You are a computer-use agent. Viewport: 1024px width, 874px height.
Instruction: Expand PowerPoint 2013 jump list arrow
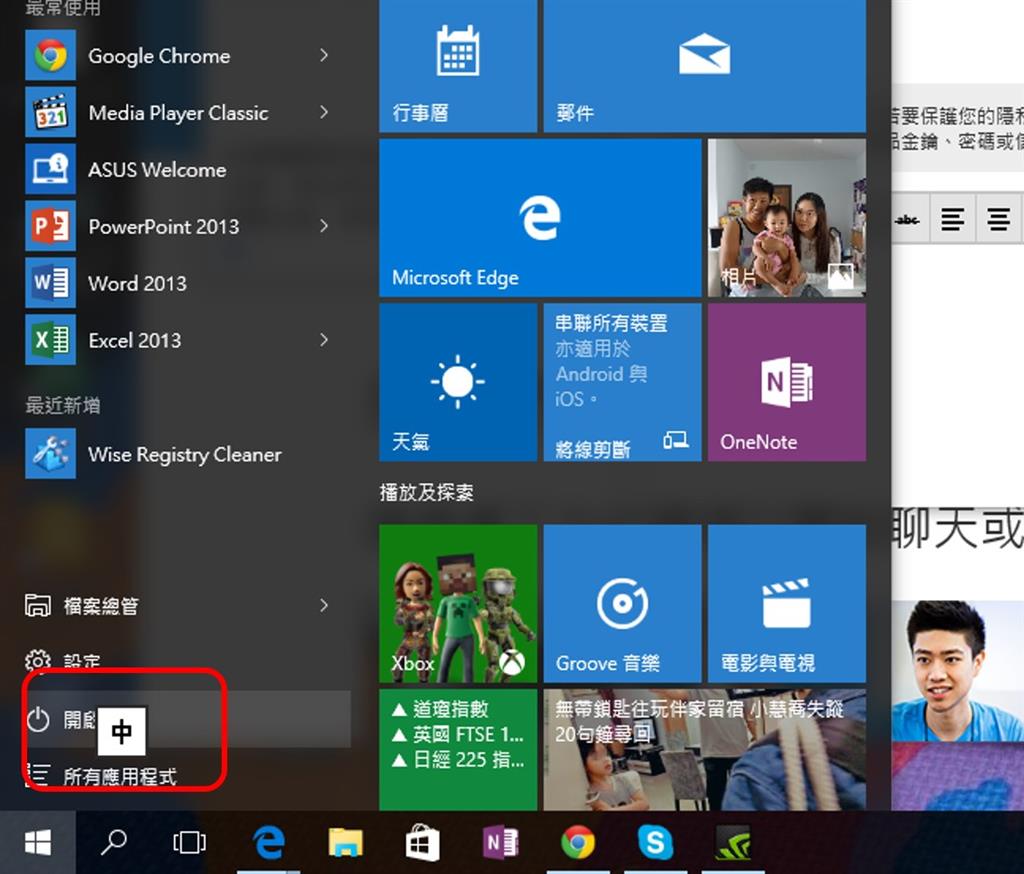click(x=324, y=226)
